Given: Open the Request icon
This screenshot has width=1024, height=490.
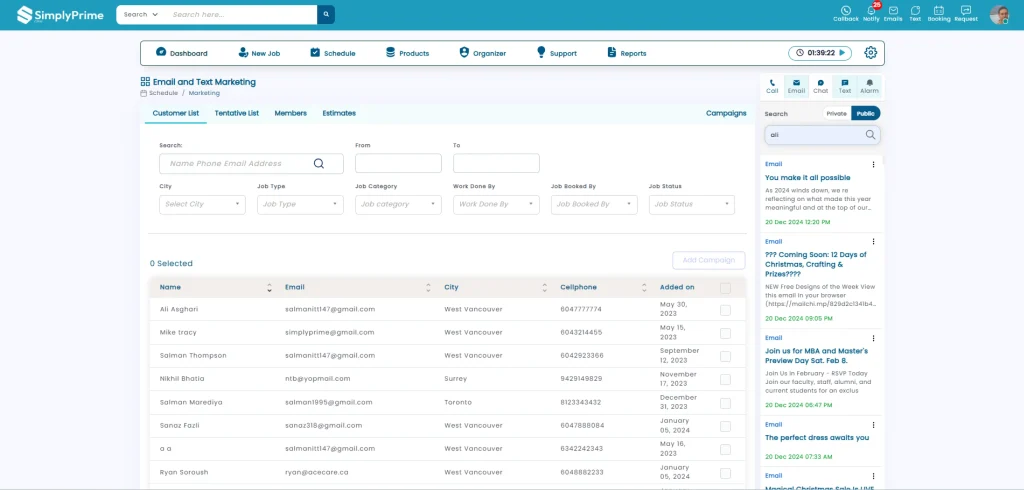Looking at the screenshot, I should (966, 14).
